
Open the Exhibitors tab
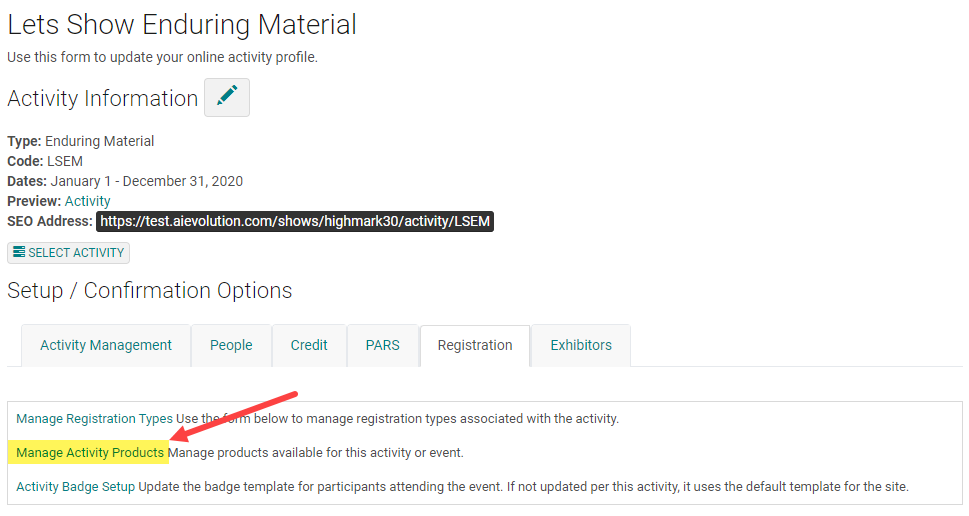tap(581, 345)
